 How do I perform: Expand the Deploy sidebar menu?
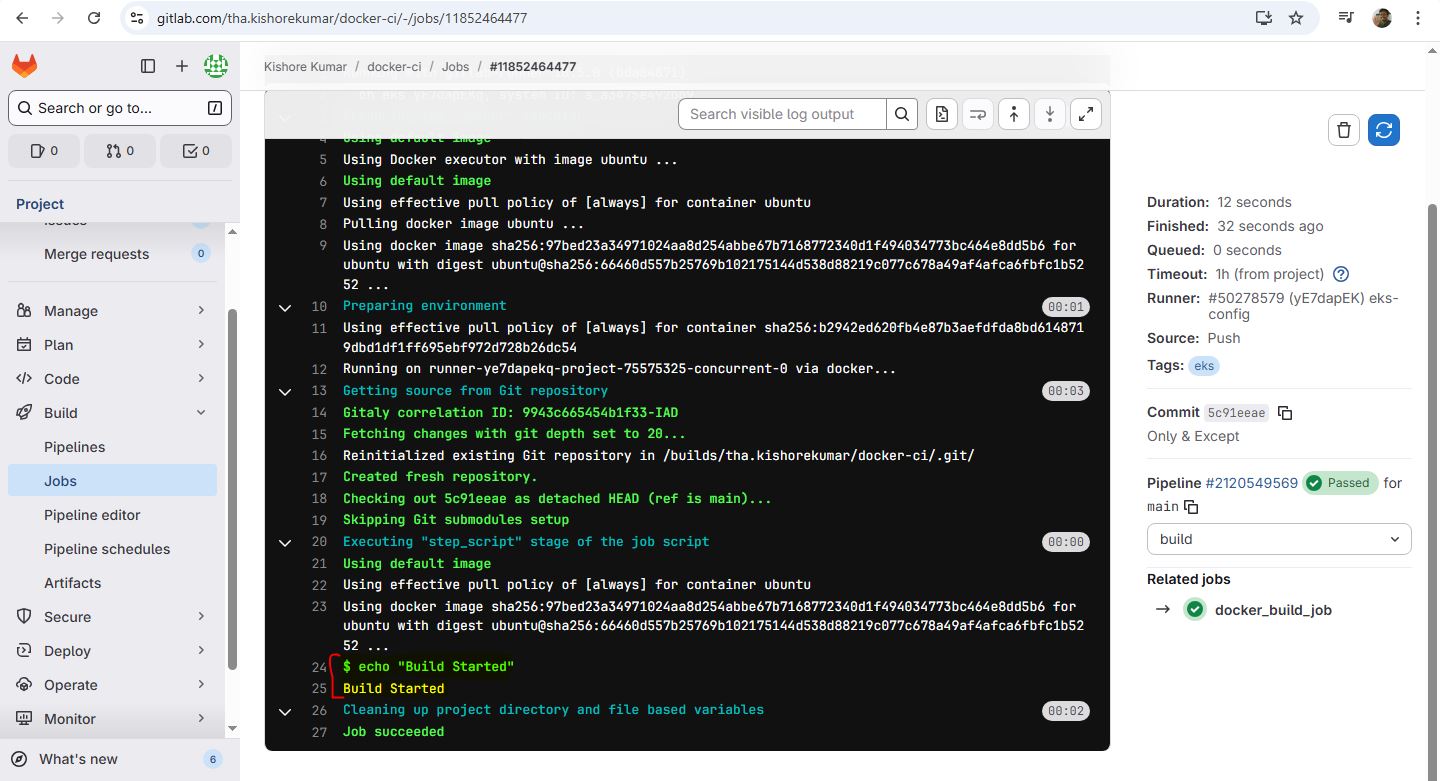point(201,651)
